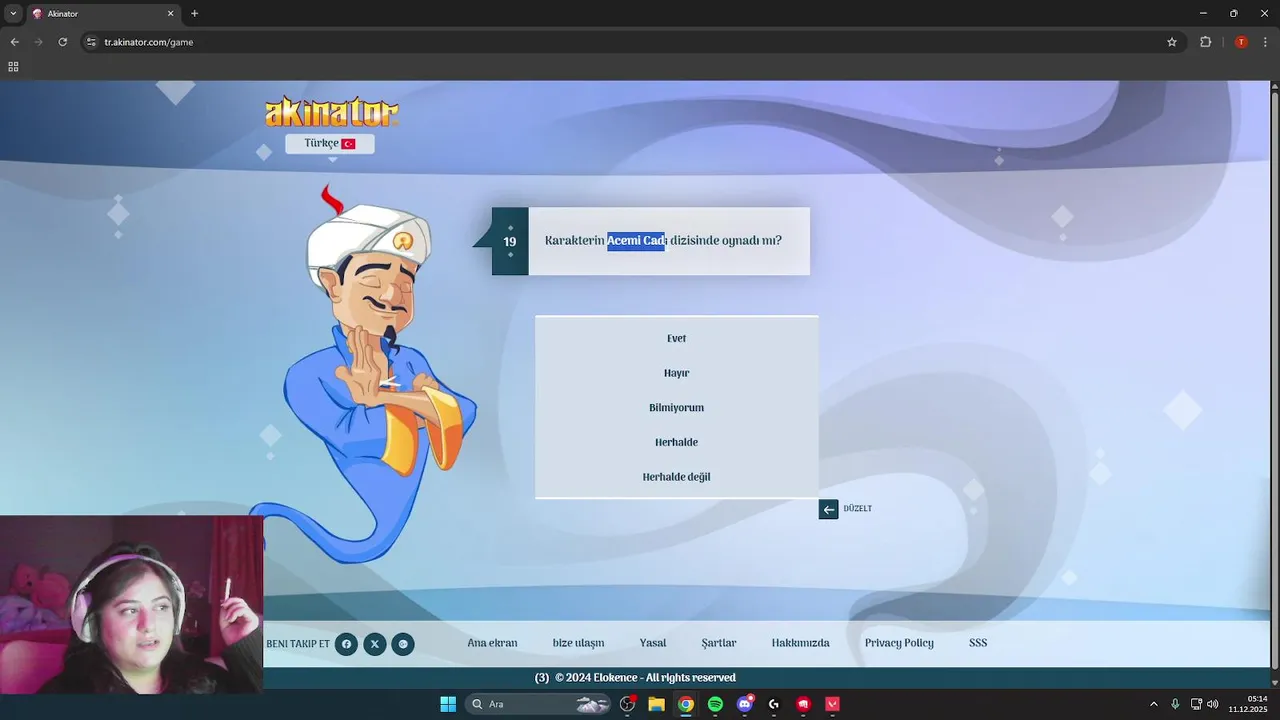The width and height of the screenshot is (1280, 720).
Task: Click the DÜZELT correction label
Action: [x=858, y=509]
